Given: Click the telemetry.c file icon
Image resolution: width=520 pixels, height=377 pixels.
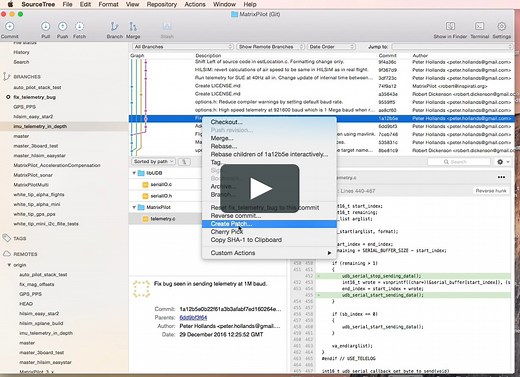Looking at the screenshot, I should (145, 219).
